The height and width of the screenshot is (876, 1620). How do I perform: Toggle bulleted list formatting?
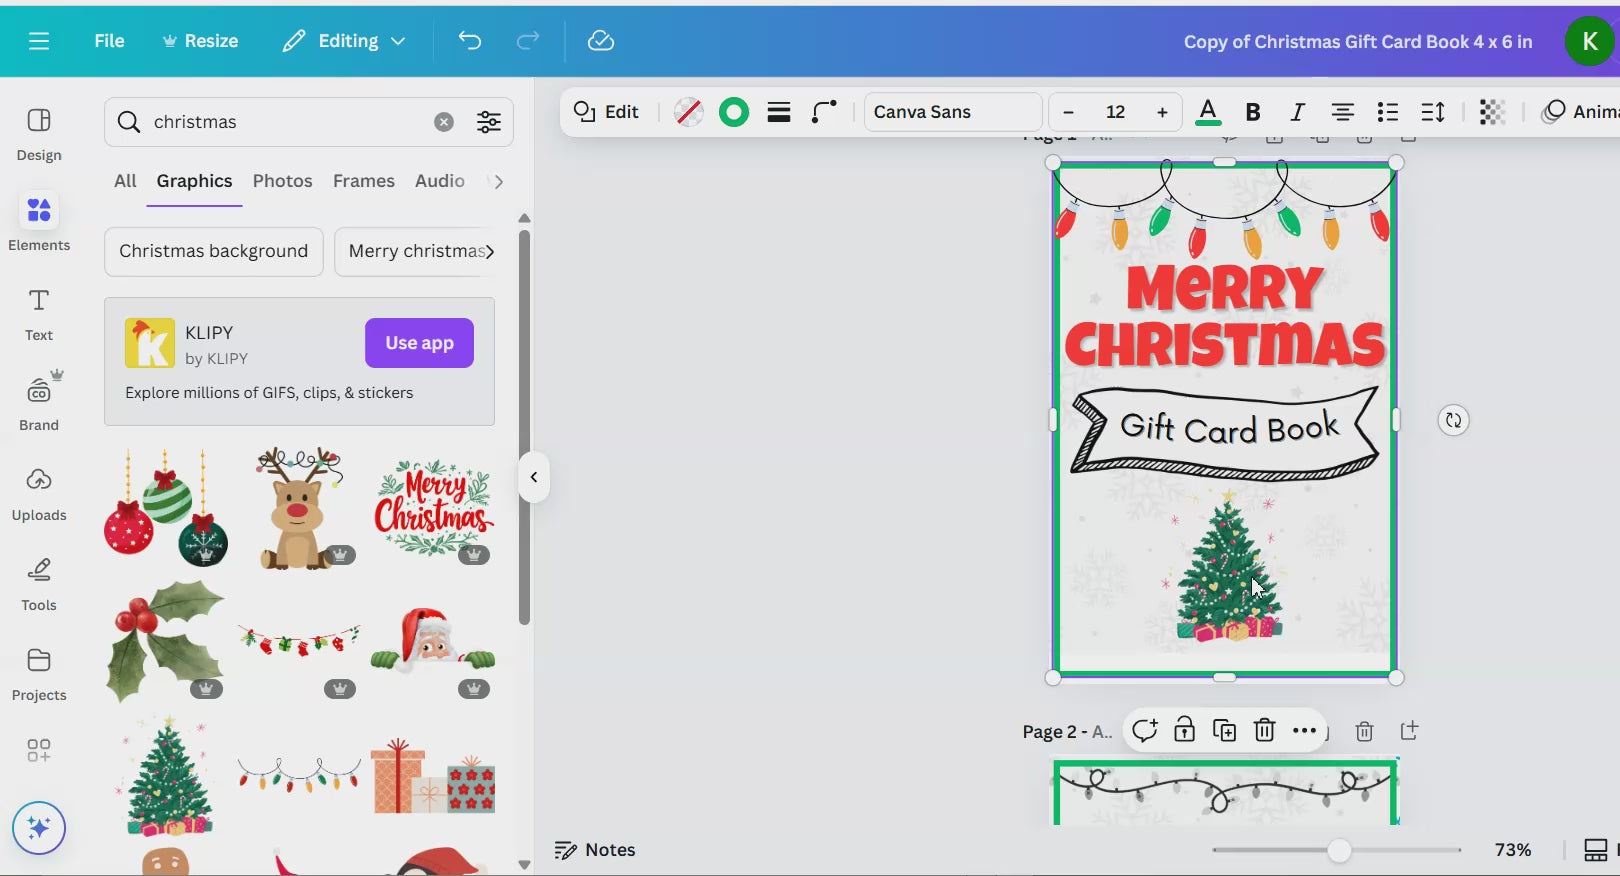click(1387, 112)
